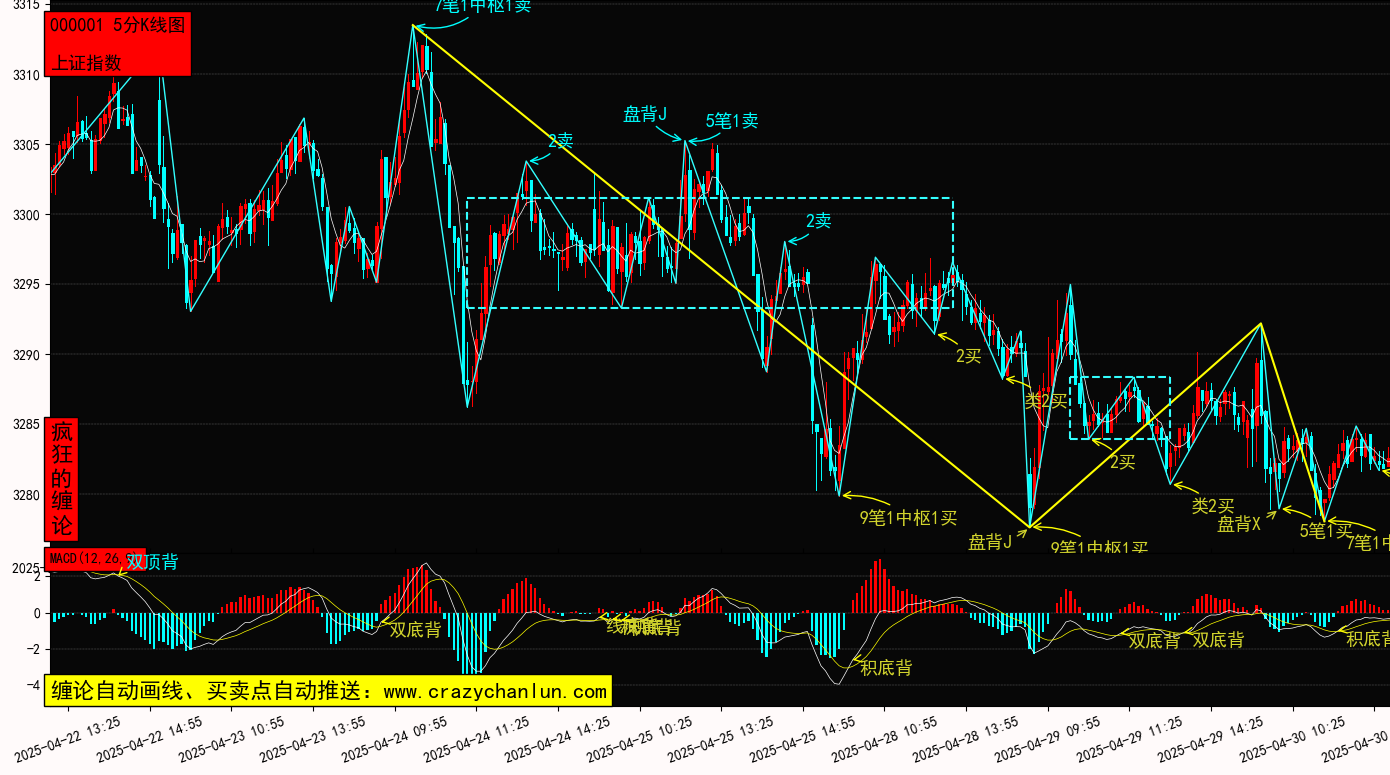Click the '2025-04-28 13:55' time axis label
Viewport: 1390px width, 775px height.
966,738
